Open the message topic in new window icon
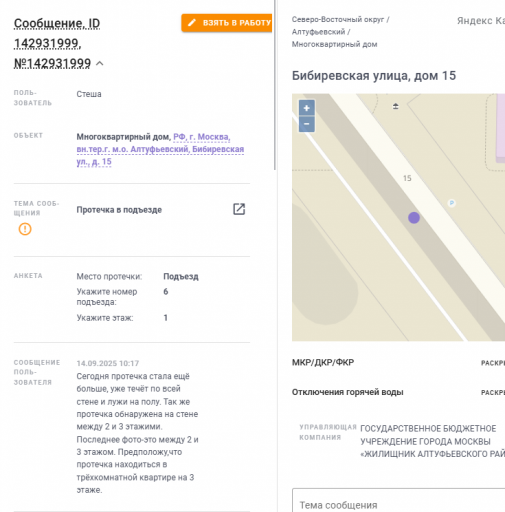Screen dimensions: 505x512 (239, 209)
